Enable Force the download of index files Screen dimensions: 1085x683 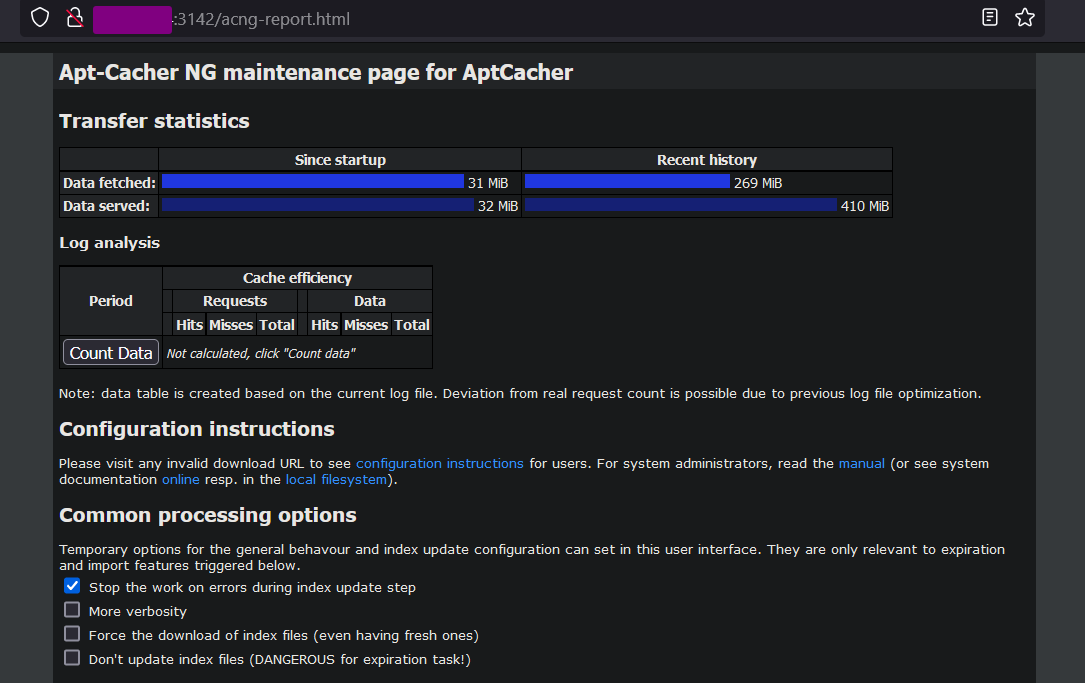click(x=72, y=634)
